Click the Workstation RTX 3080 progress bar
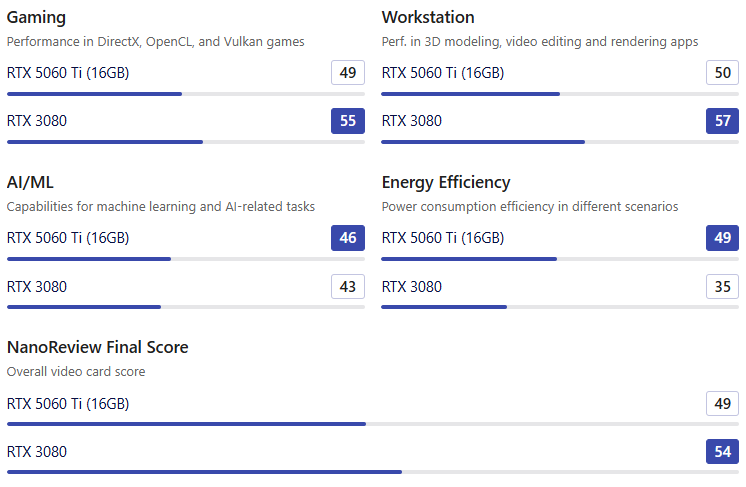This screenshot has height=487, width=746. point(560,142)
